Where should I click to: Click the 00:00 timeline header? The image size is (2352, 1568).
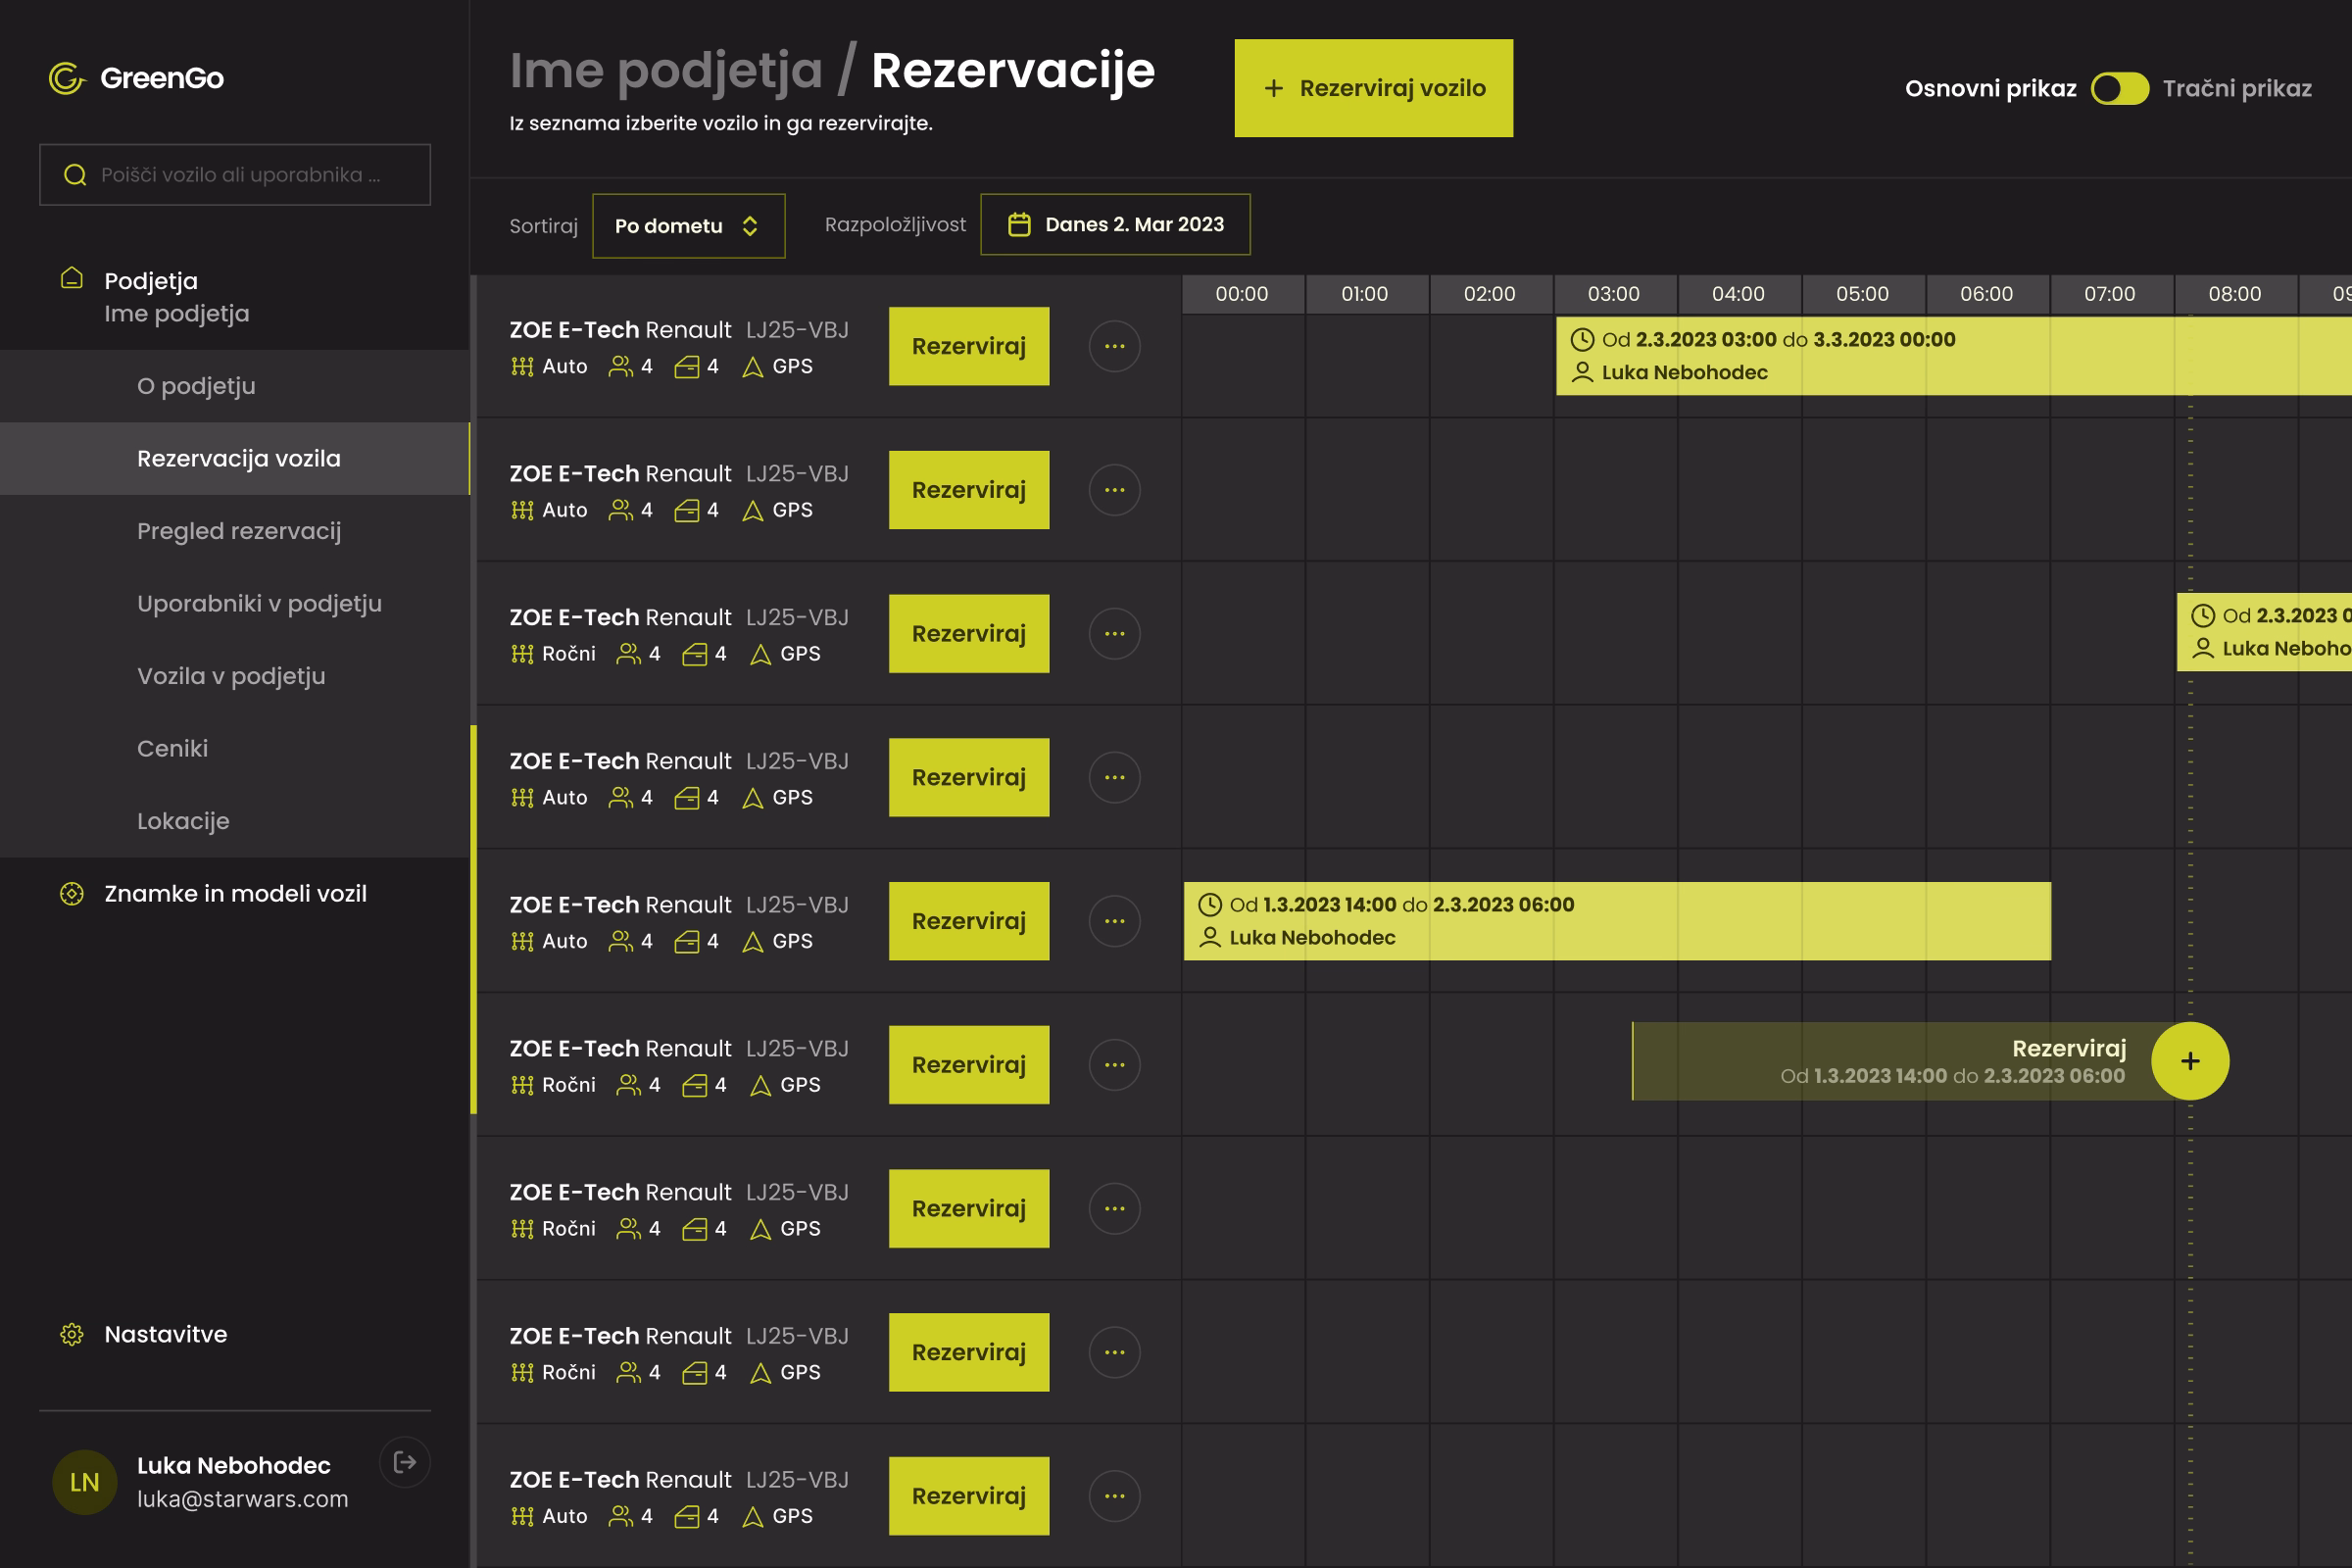coord(1242,294)
